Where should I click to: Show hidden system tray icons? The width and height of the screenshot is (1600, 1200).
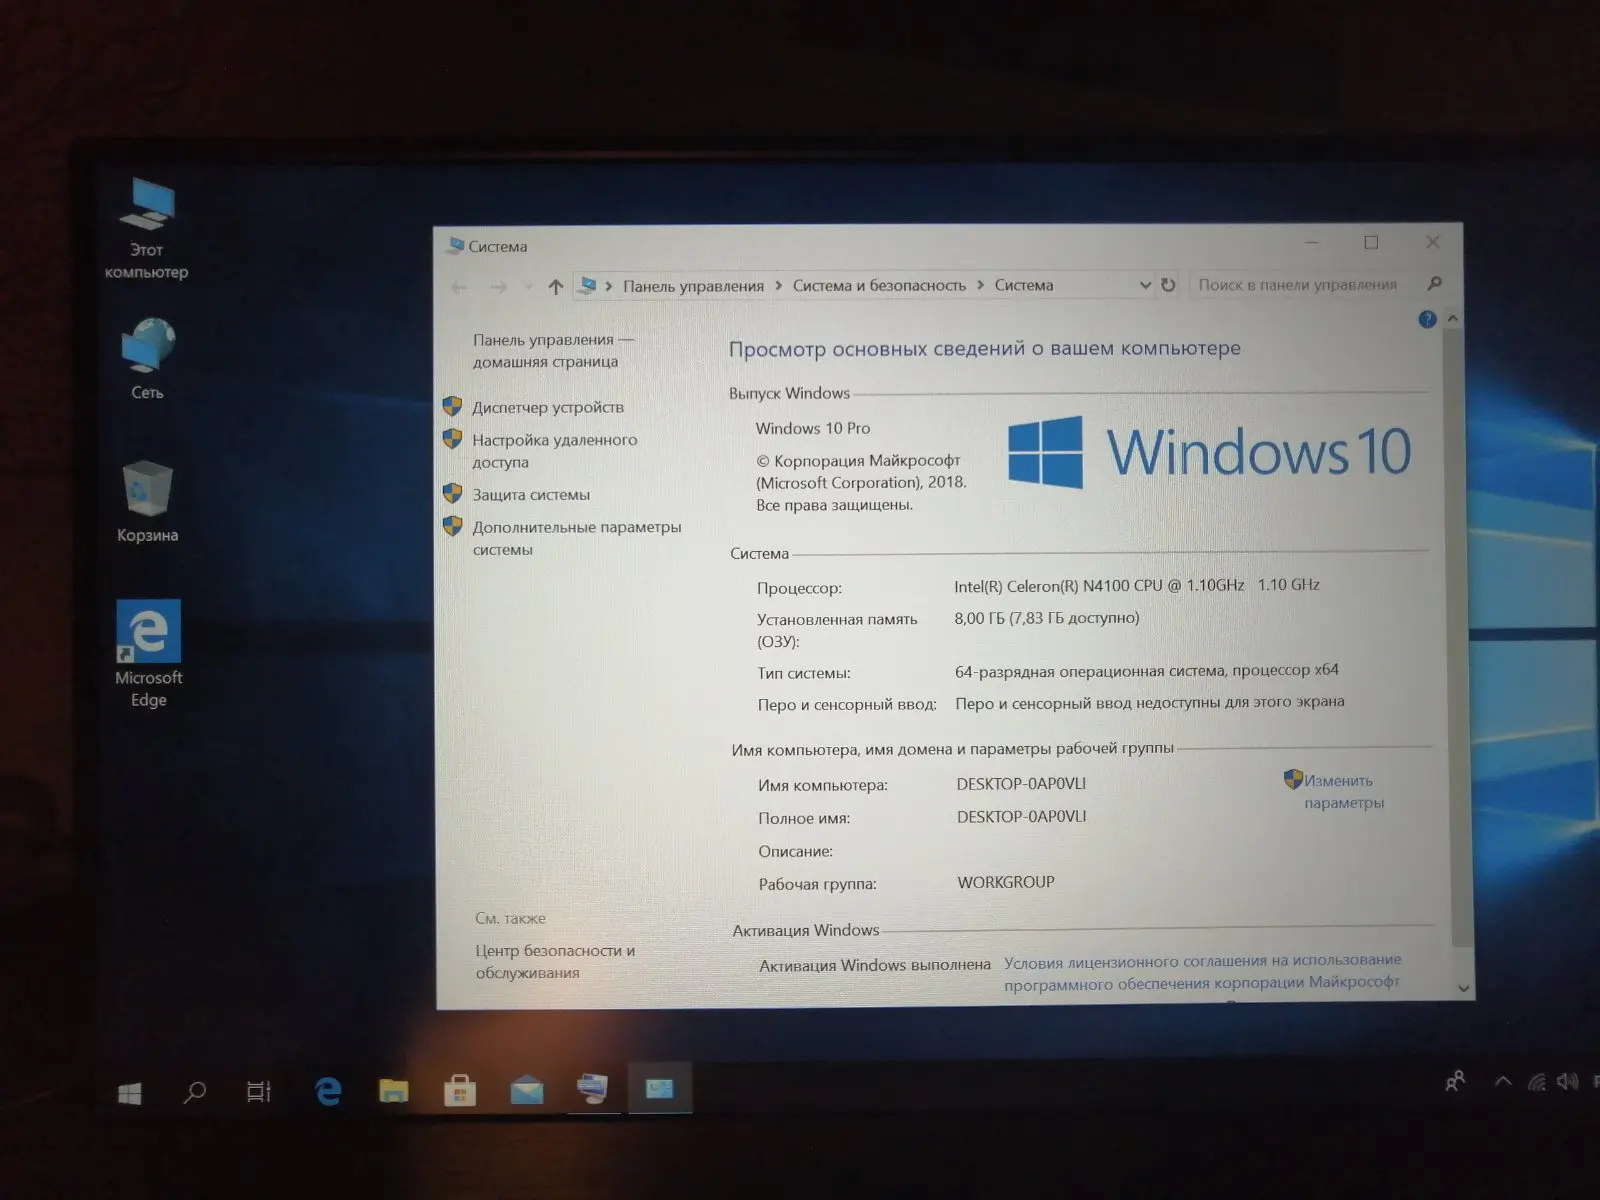coord(1502,1081)
